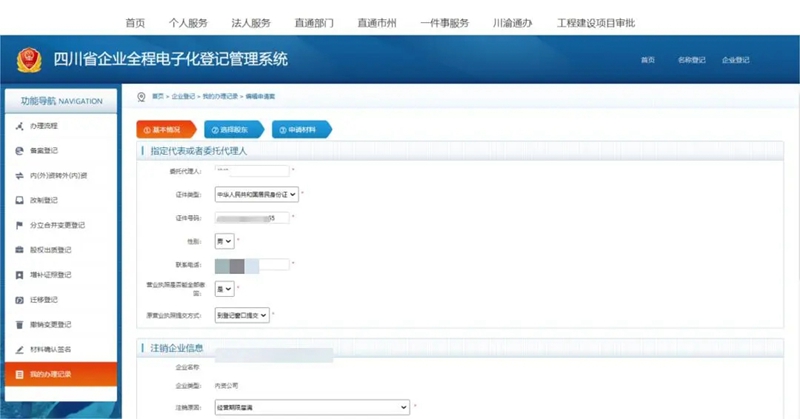This screenshot has height=419, width=800.
Task: Click the document icon for 我的办理记录
Action: [x=19, y=375]
